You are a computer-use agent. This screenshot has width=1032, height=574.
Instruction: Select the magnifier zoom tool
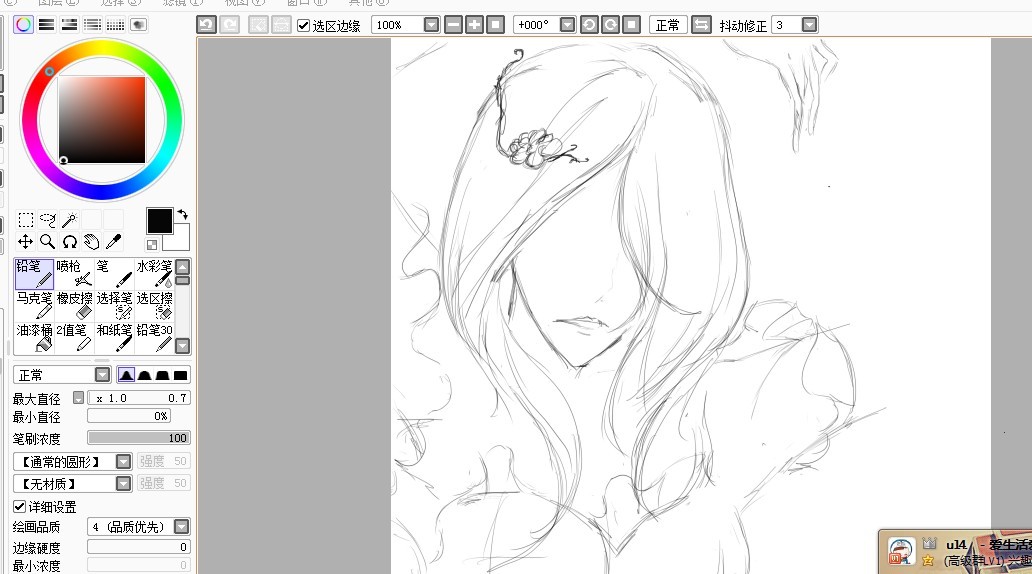pyautogui.click(x=47, y=242)
